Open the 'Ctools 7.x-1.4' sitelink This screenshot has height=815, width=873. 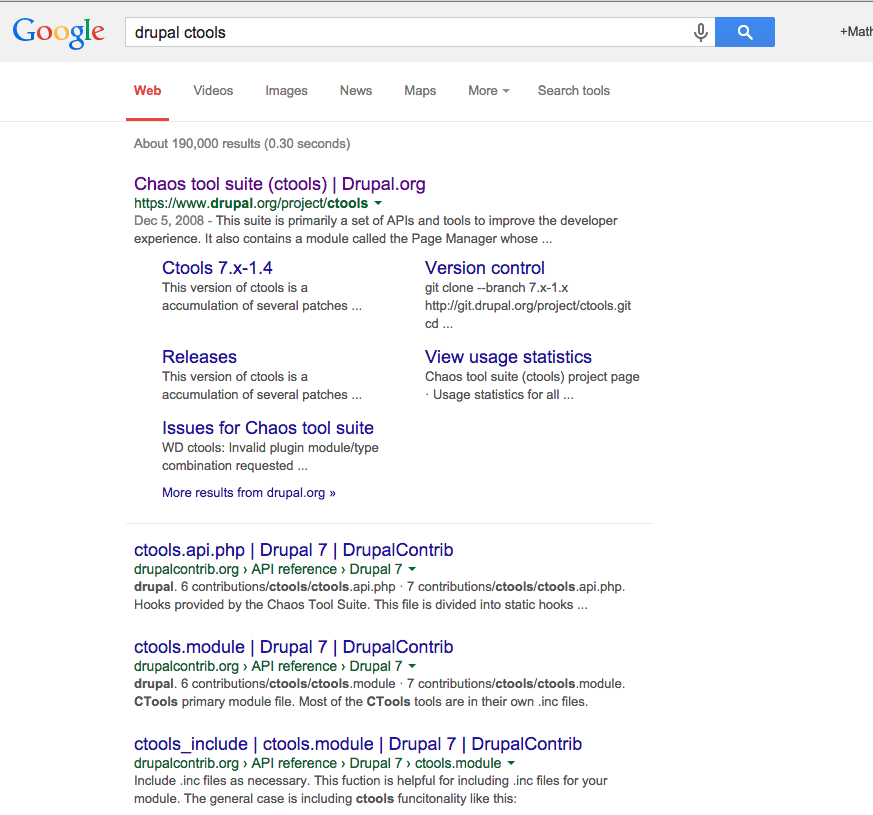coord(217,268)
